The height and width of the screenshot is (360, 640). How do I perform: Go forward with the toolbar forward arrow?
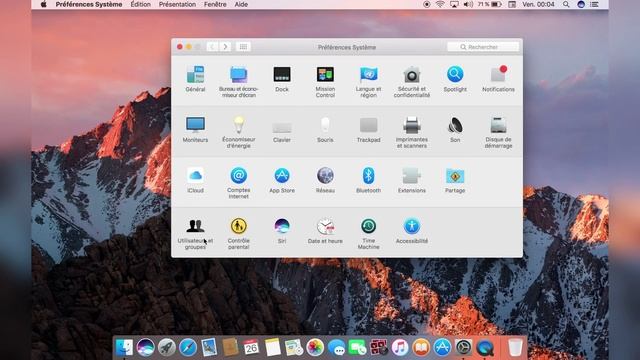click(x=225, y=47)
